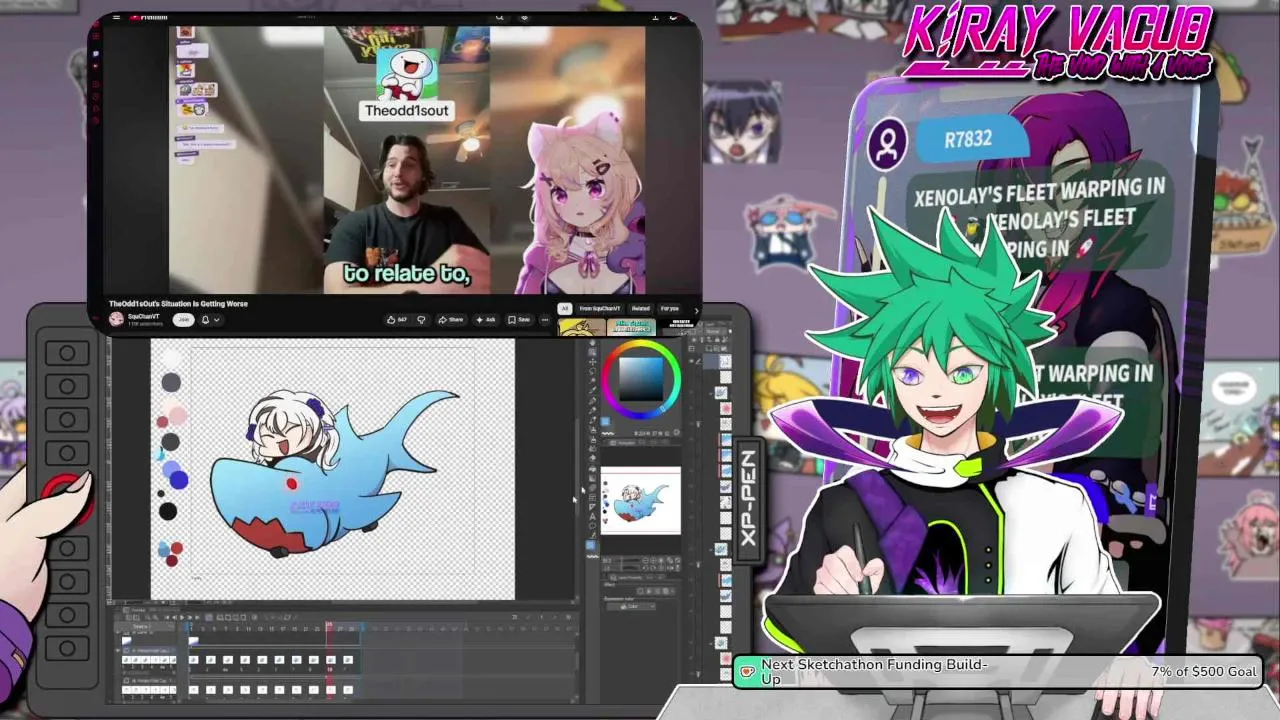Viewport: 1280px width, 720px height.
Task: Click the shark image in Sub View panel
Action: pos(641,500)
